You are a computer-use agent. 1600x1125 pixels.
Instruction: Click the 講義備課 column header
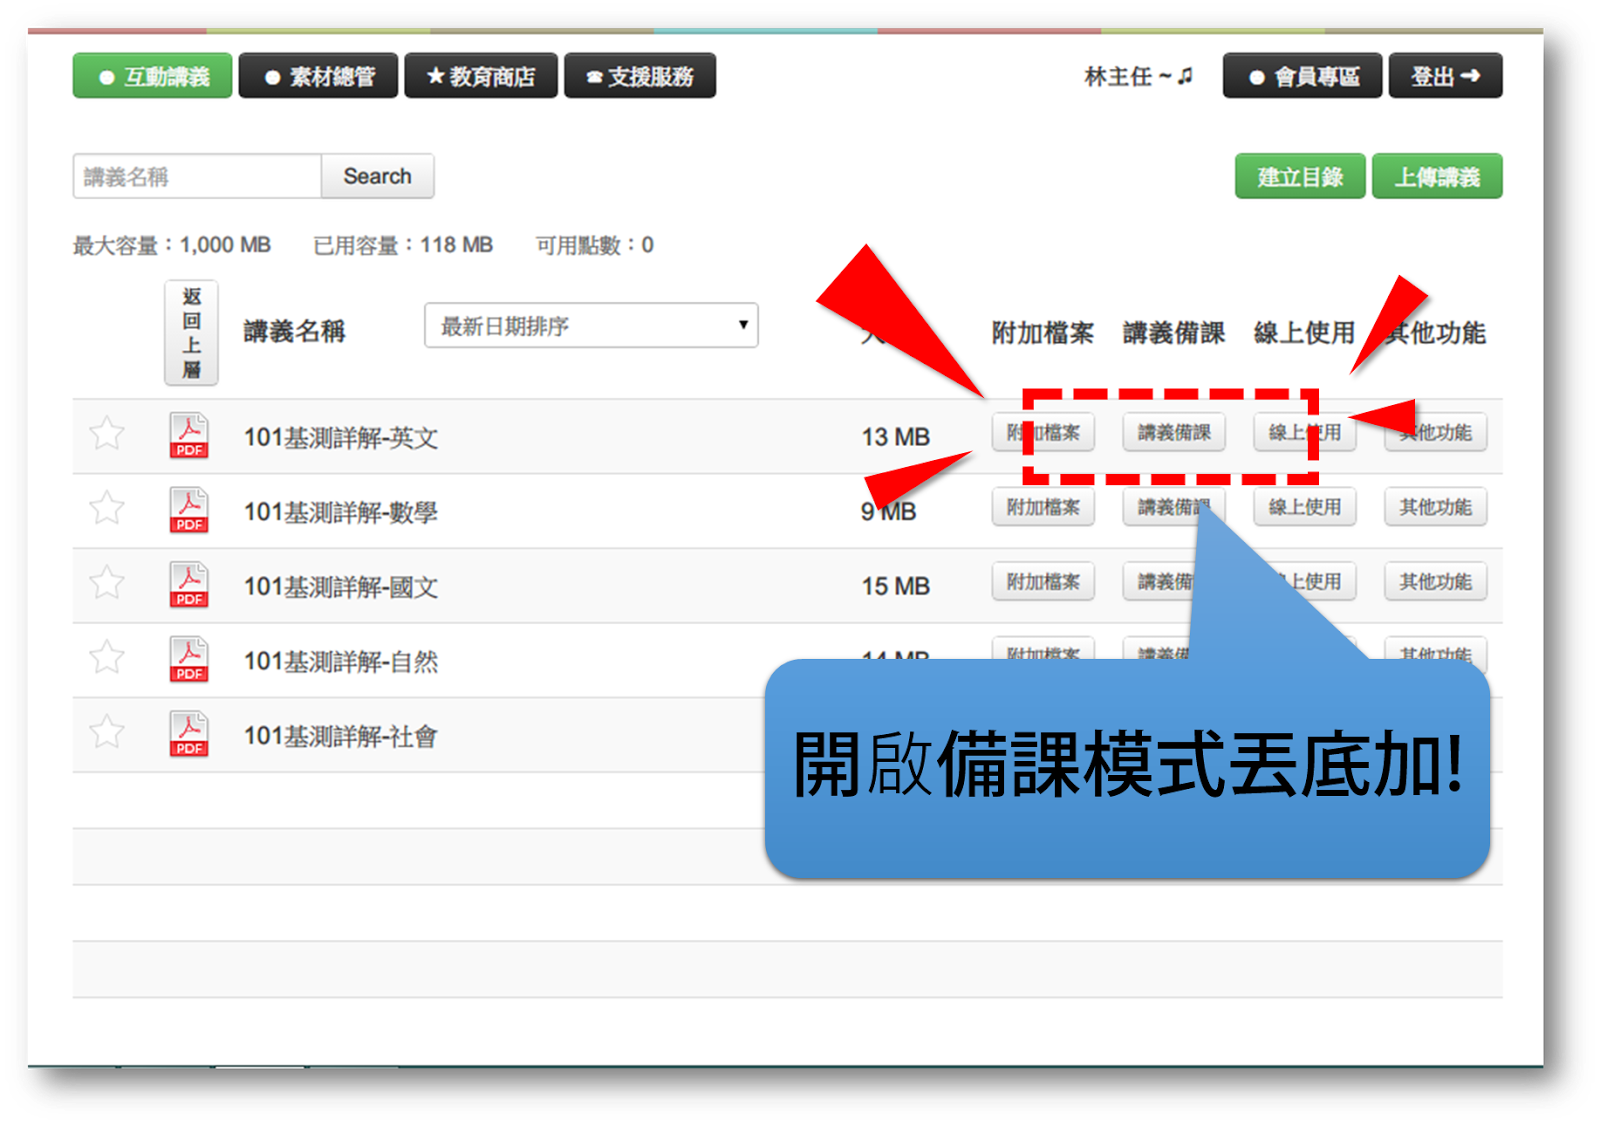[1174, 333]
